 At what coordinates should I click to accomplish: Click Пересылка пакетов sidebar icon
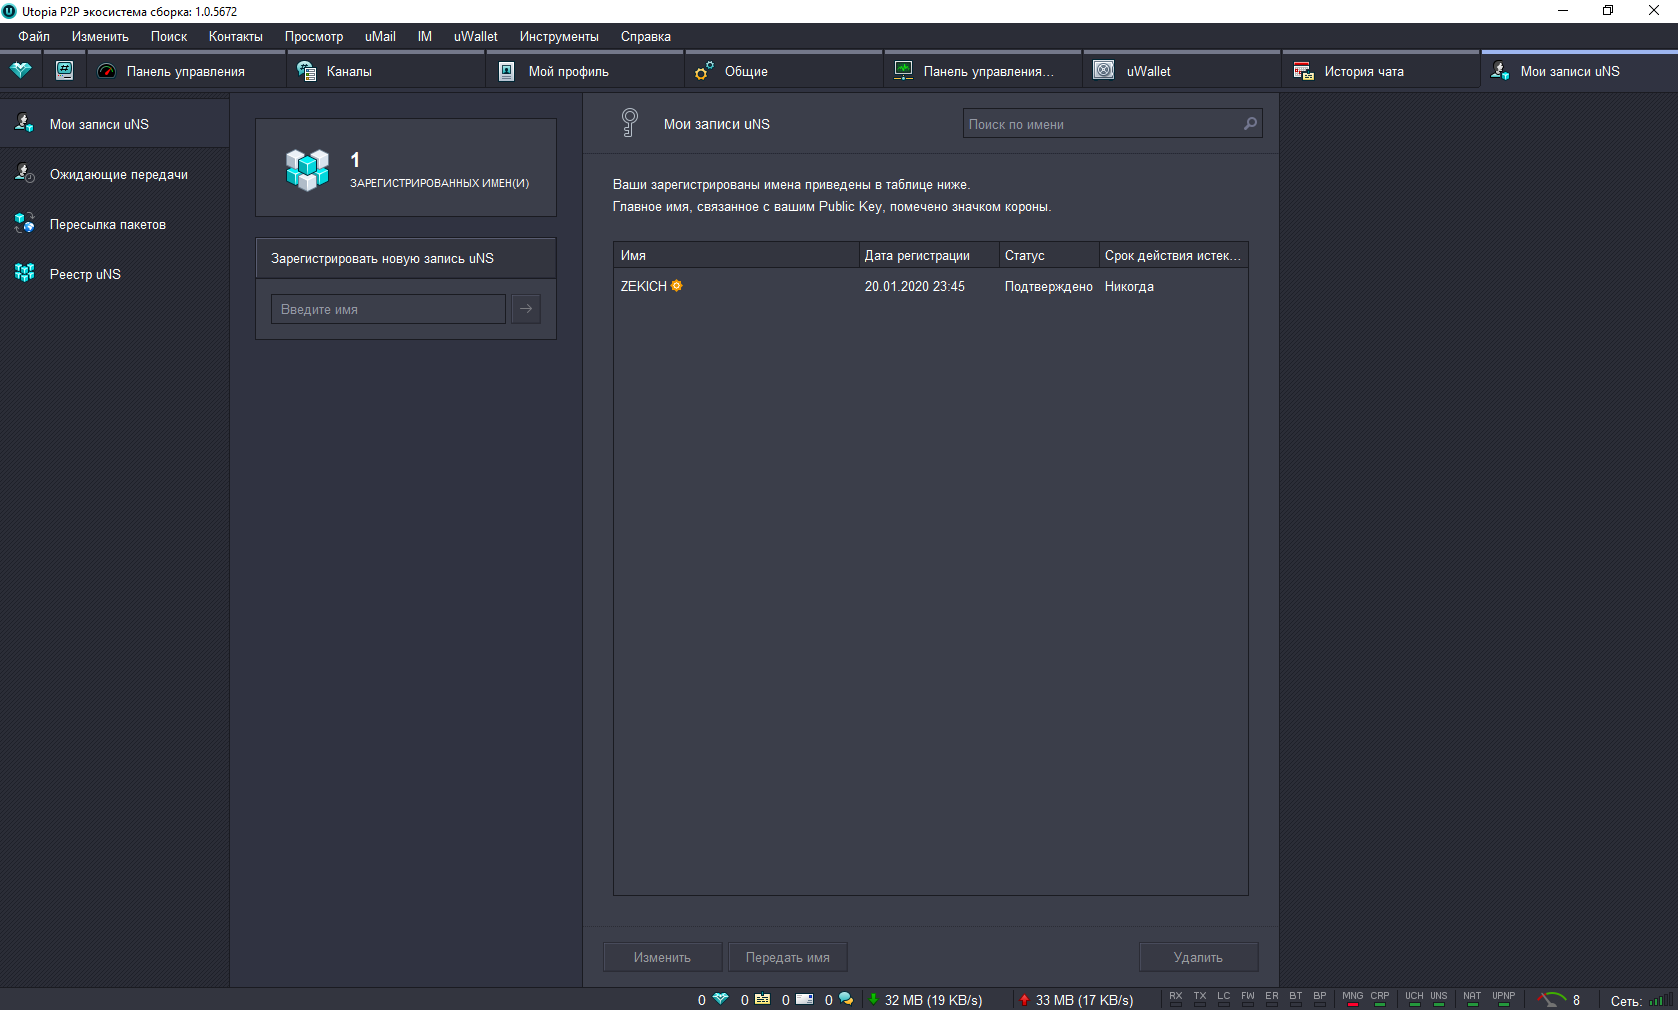pos(24,223)
